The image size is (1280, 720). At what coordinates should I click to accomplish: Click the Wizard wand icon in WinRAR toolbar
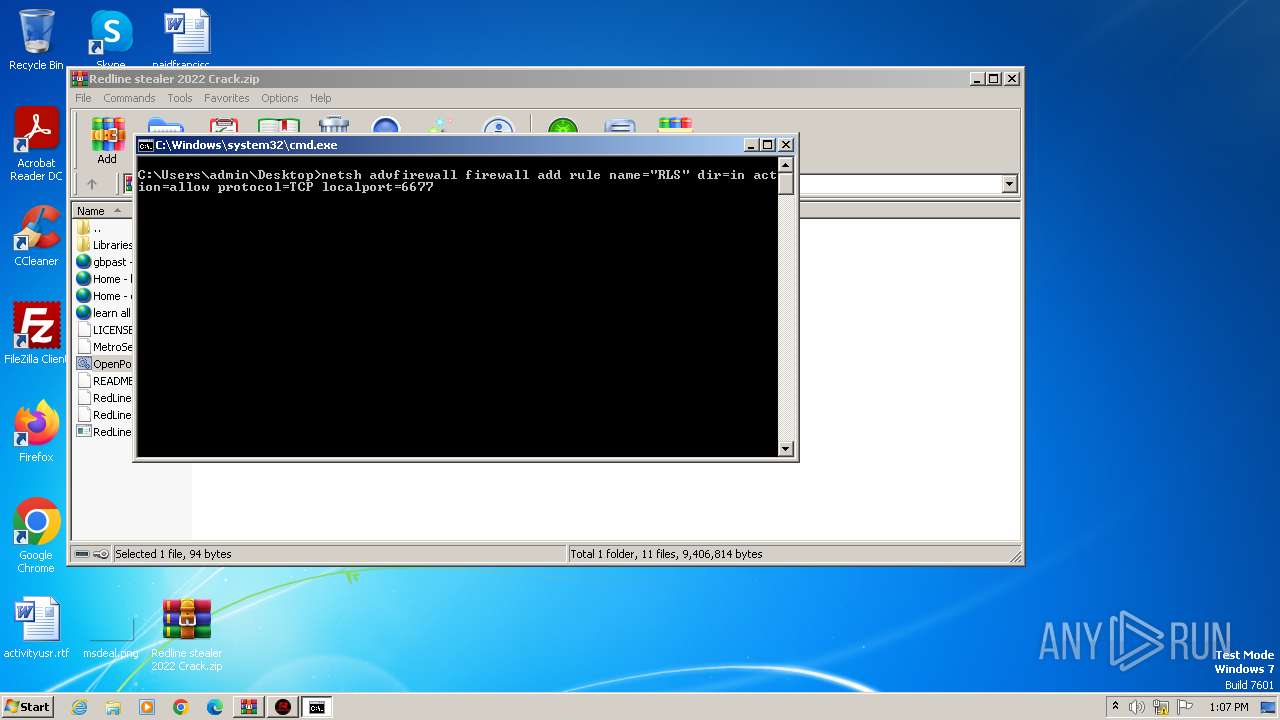(441, 125)
